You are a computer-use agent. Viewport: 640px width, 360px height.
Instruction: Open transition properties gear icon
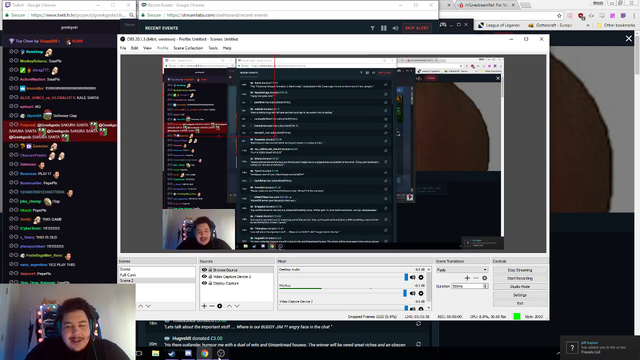(x=484, y=278)
